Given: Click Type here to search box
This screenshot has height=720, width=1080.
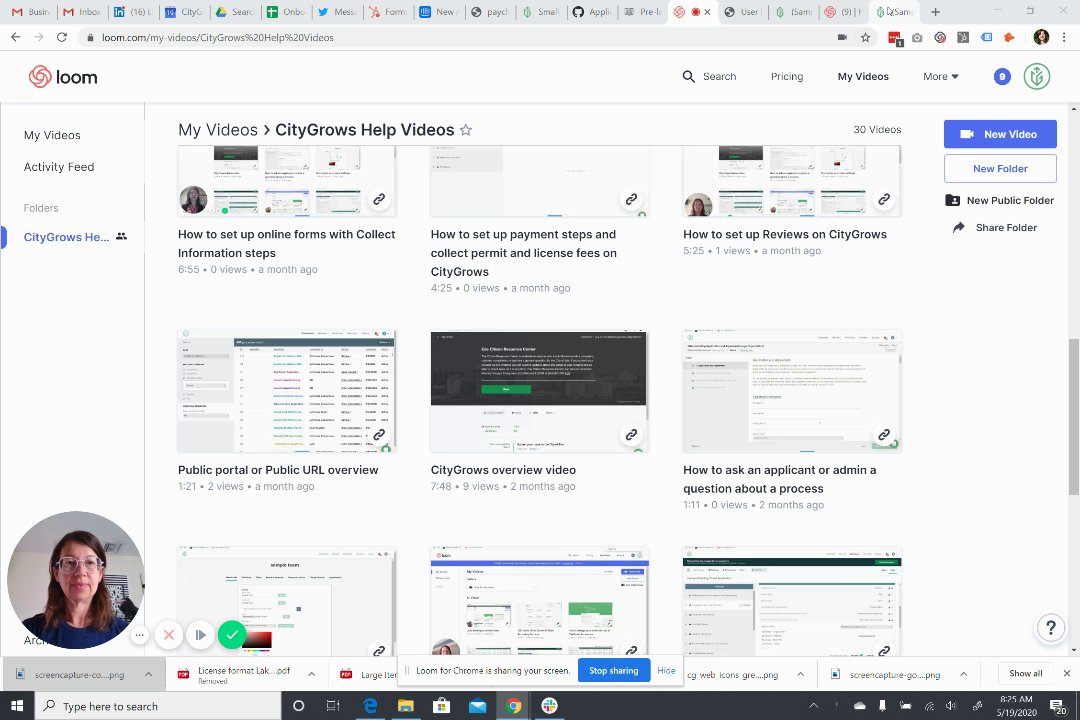Looking at the screenshot, I should point(158,706).
